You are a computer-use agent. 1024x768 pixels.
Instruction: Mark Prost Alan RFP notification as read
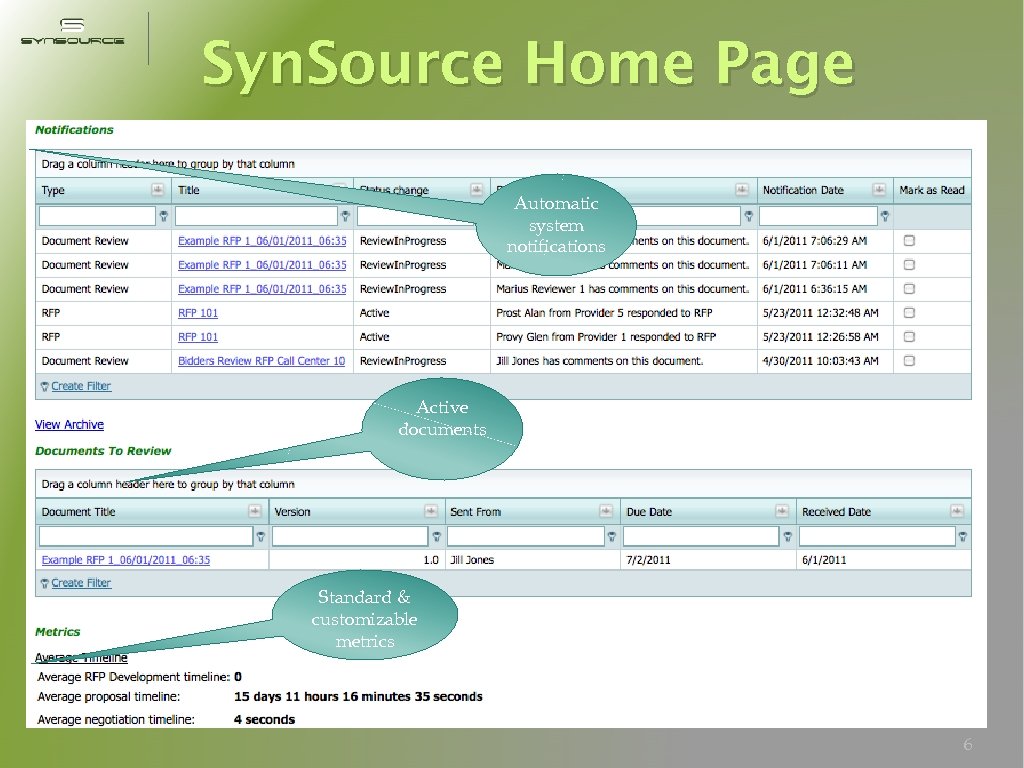tap(909, 313)
